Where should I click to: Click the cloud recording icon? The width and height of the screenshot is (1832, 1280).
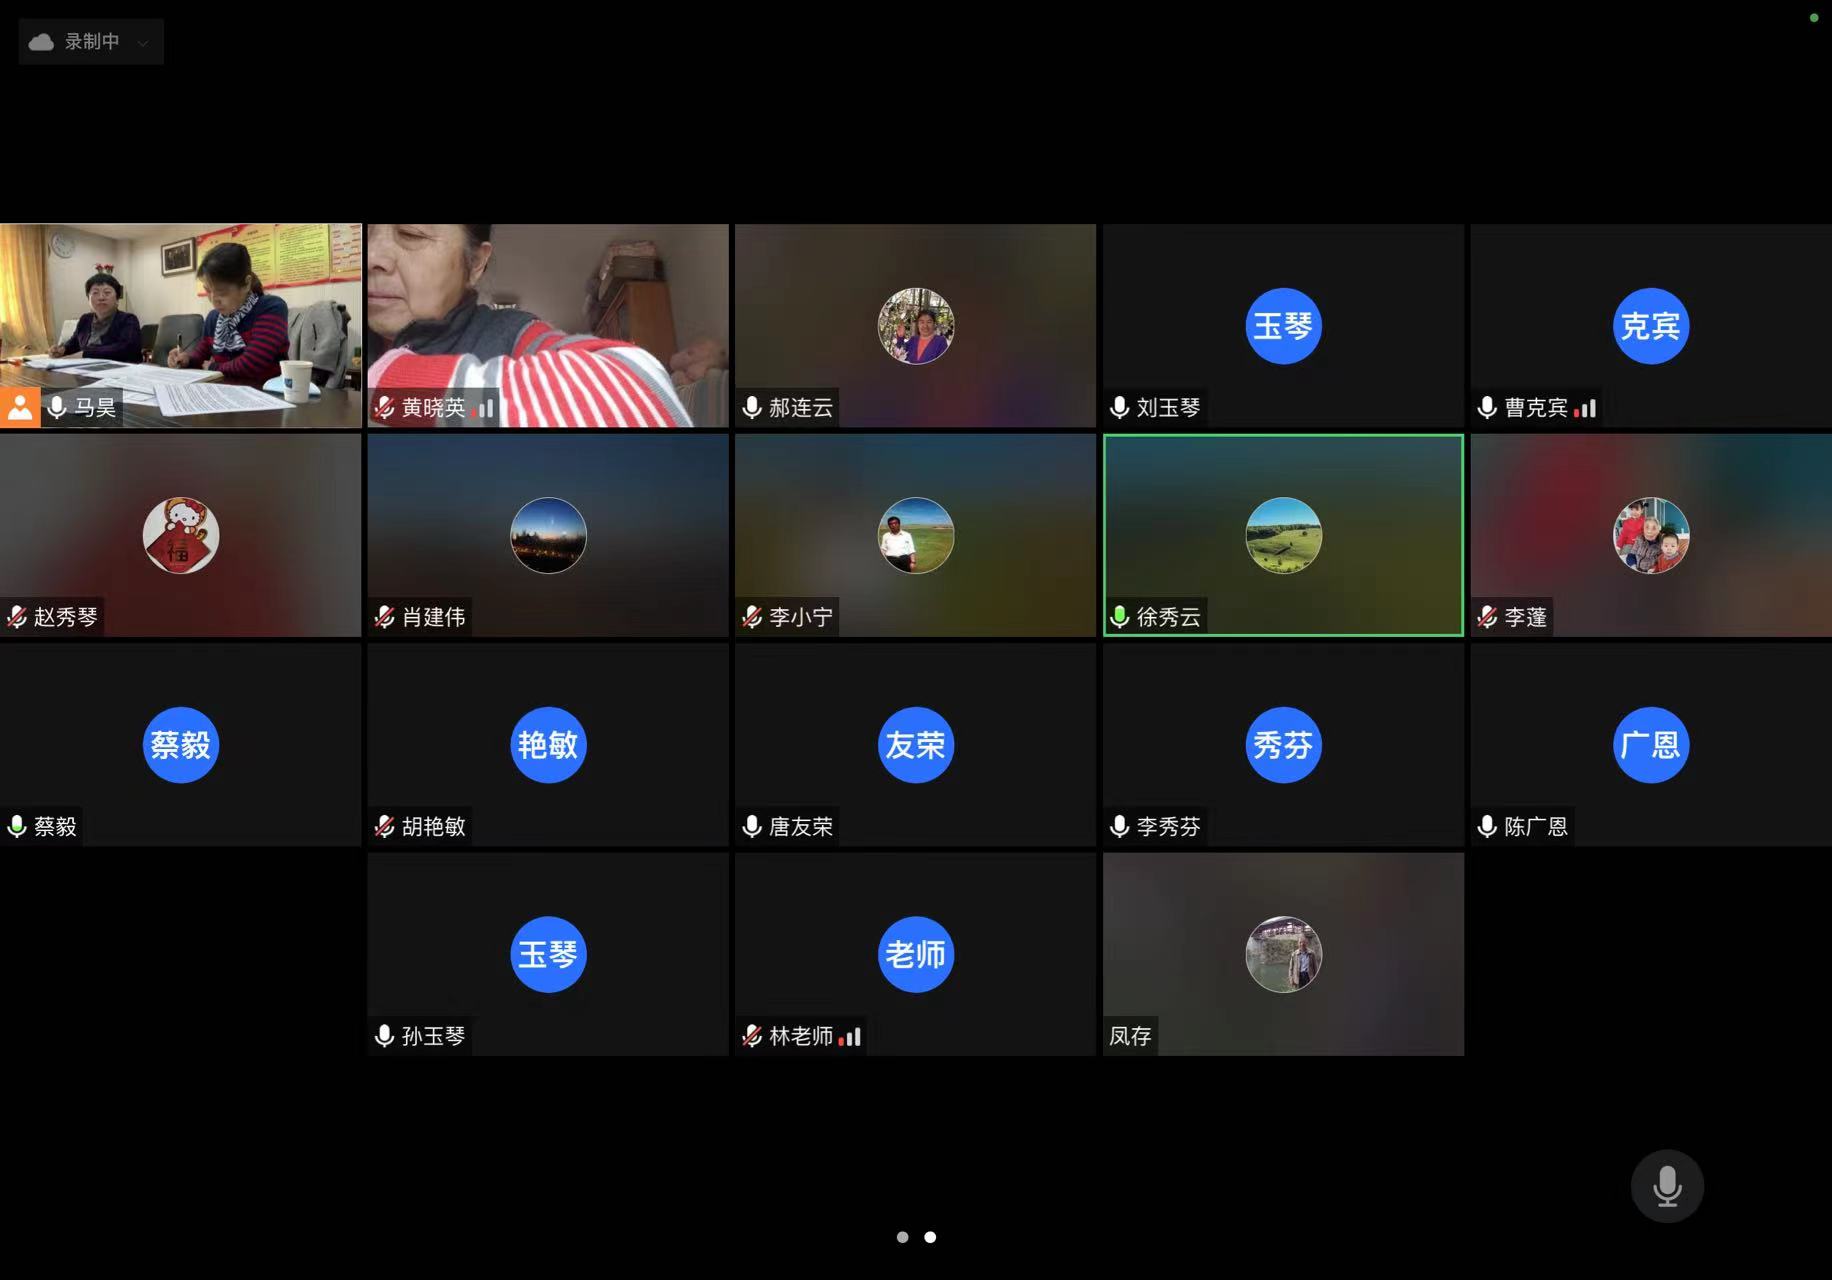click(x=41, y=42)
